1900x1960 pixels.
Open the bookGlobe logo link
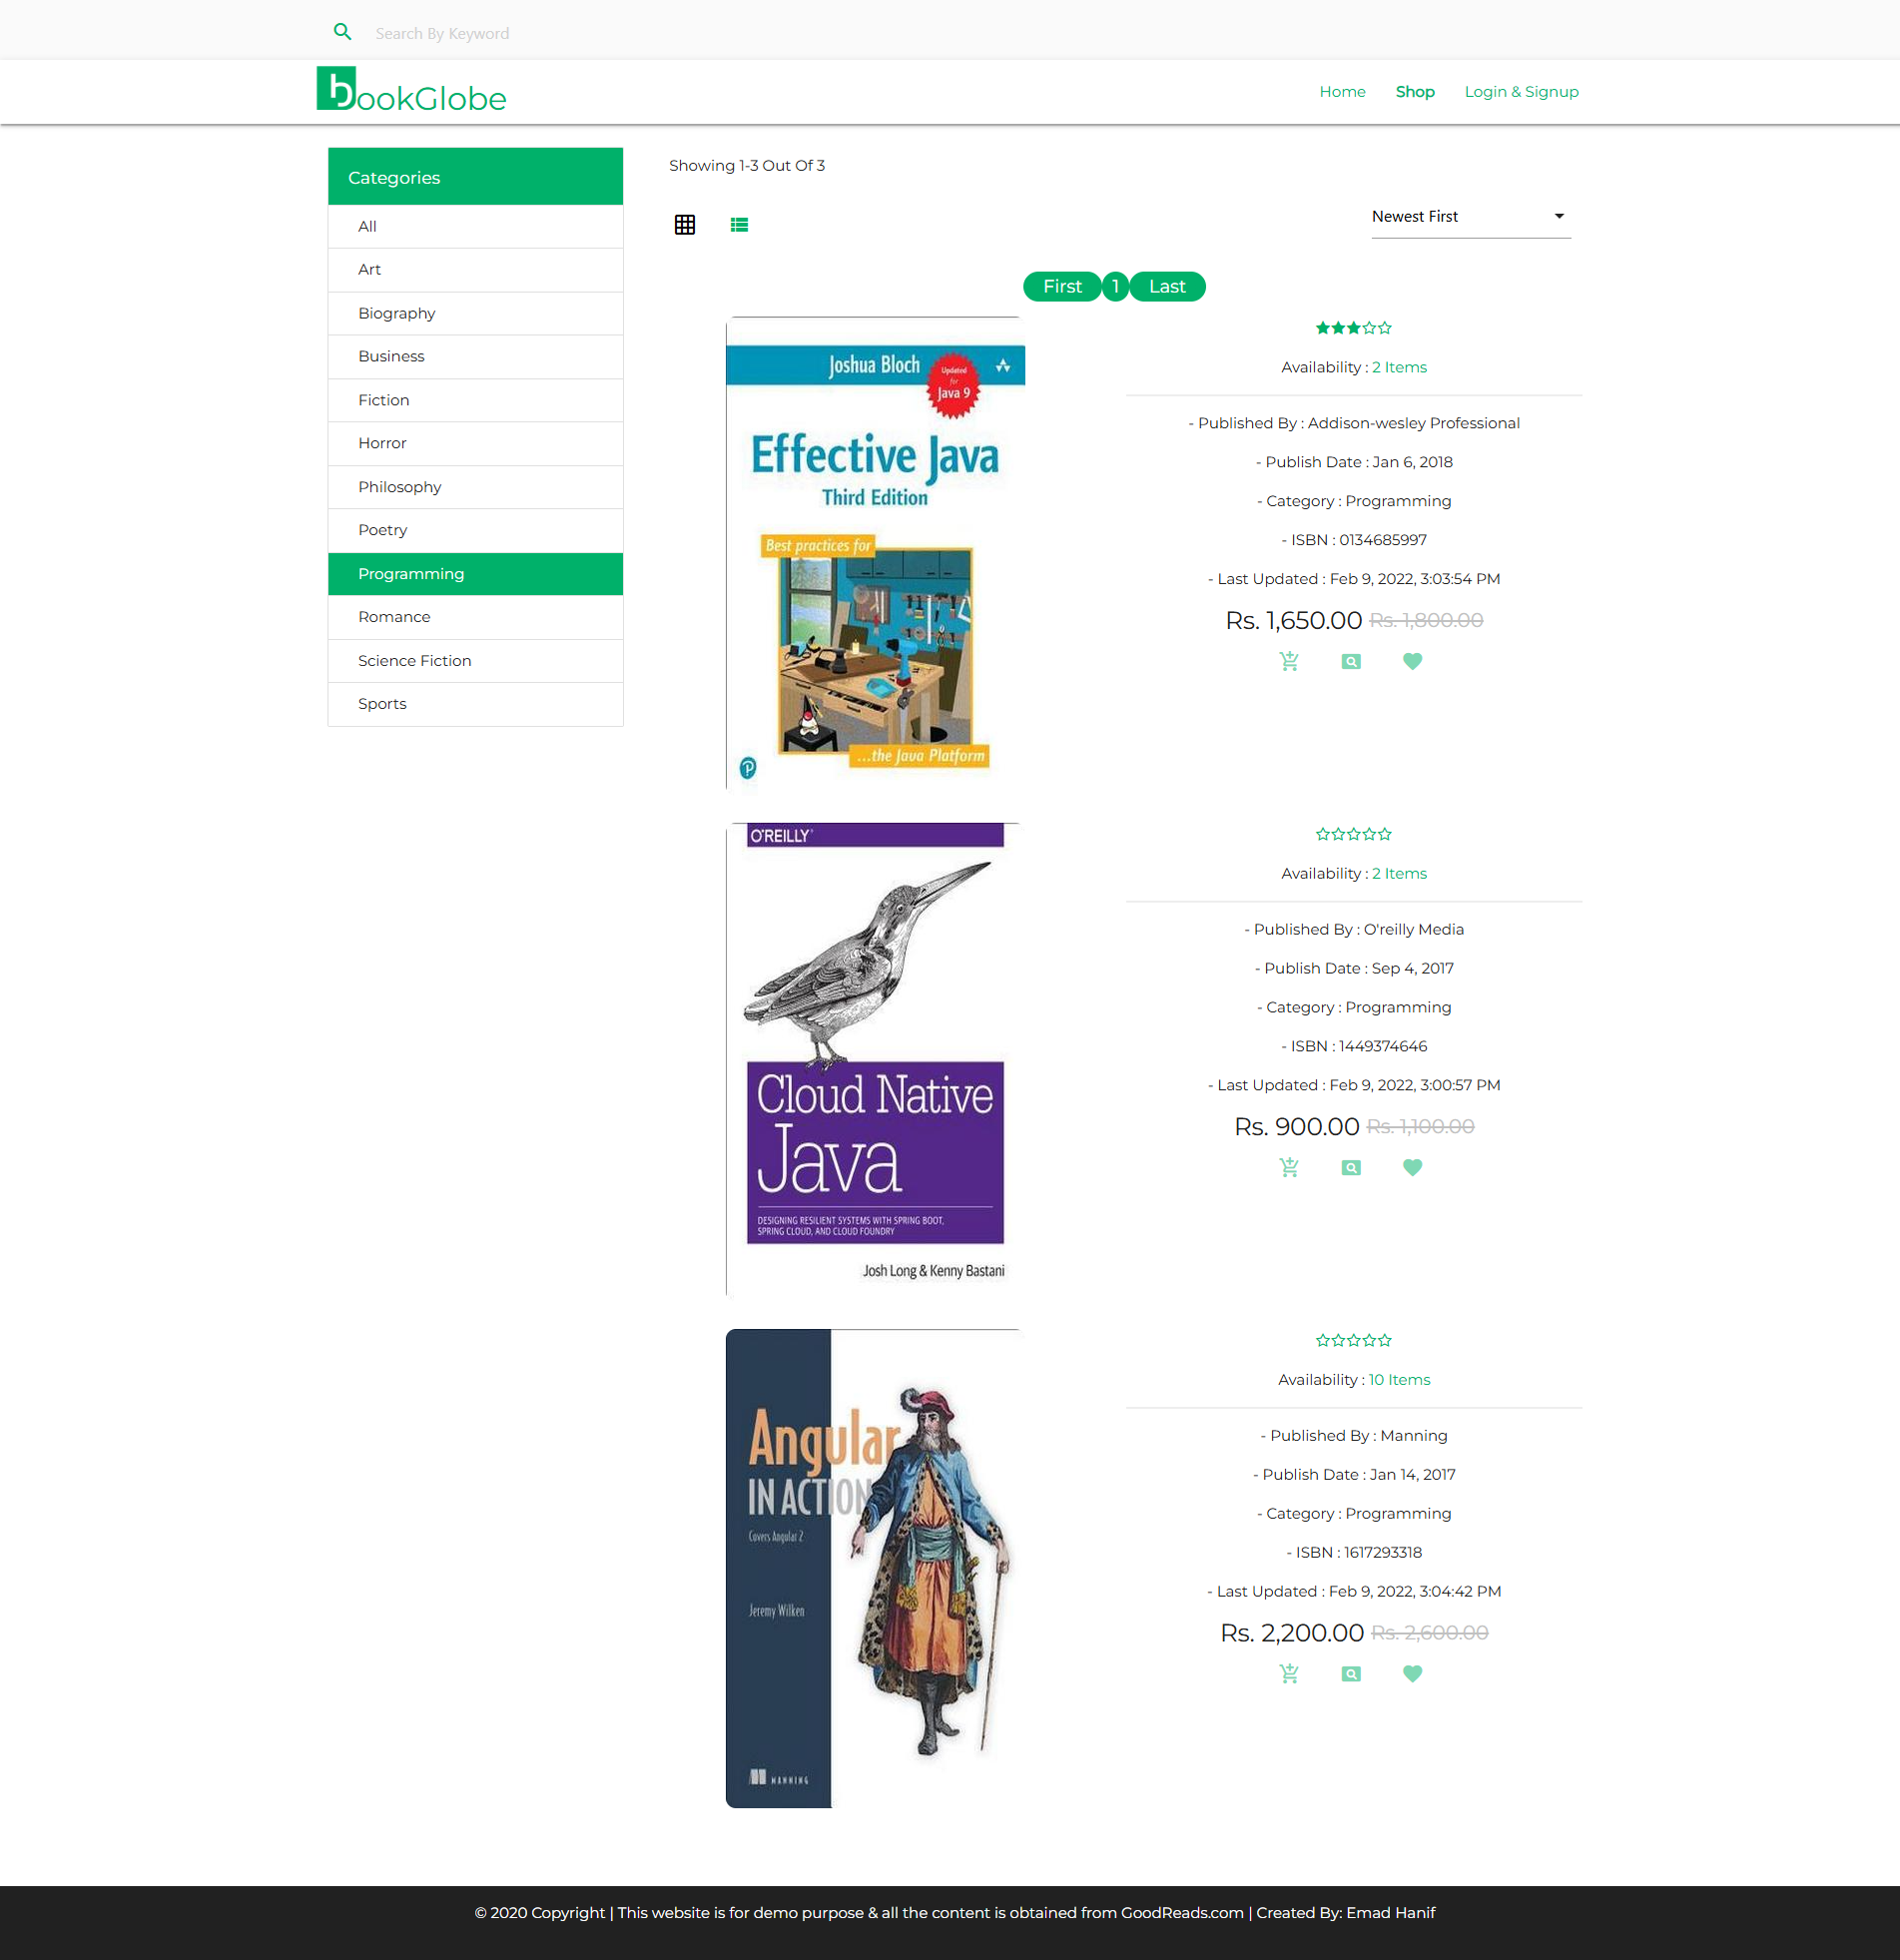tap(410, 91)
